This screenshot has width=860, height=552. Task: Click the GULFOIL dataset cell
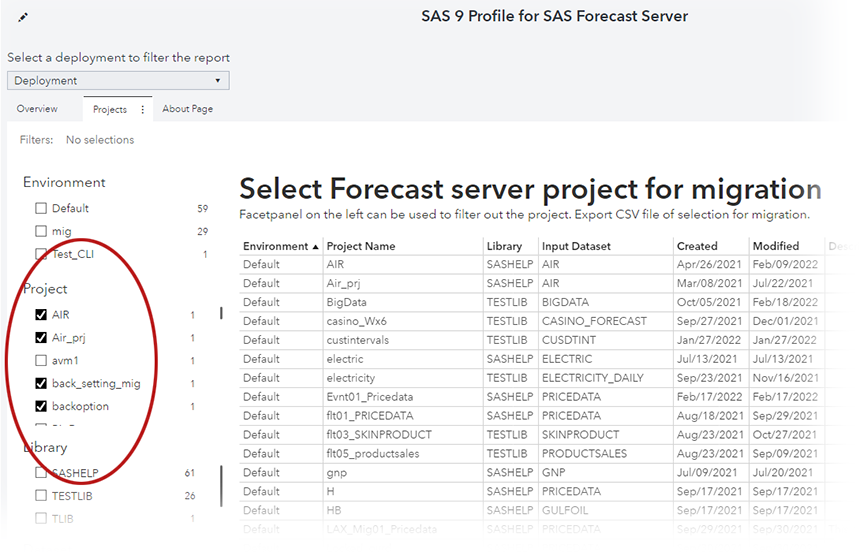click(564, 510)
